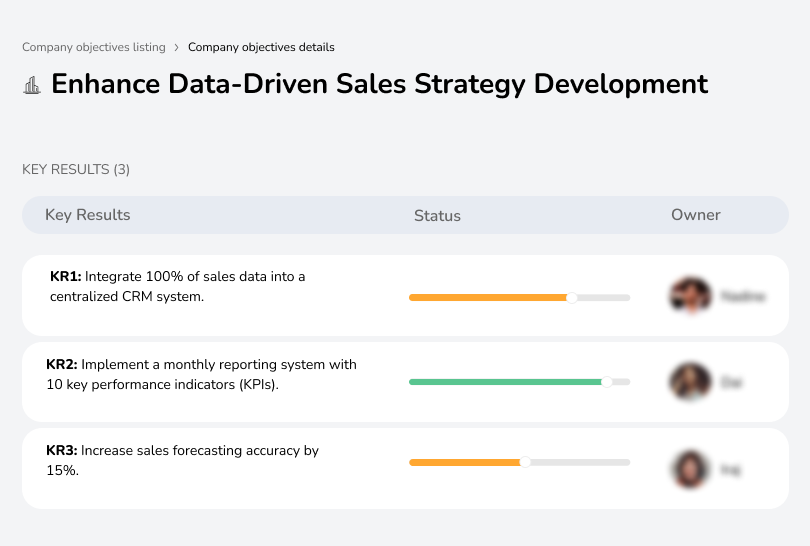Open KR3 sales forecasting accuracy text

[x=182, y=460]
